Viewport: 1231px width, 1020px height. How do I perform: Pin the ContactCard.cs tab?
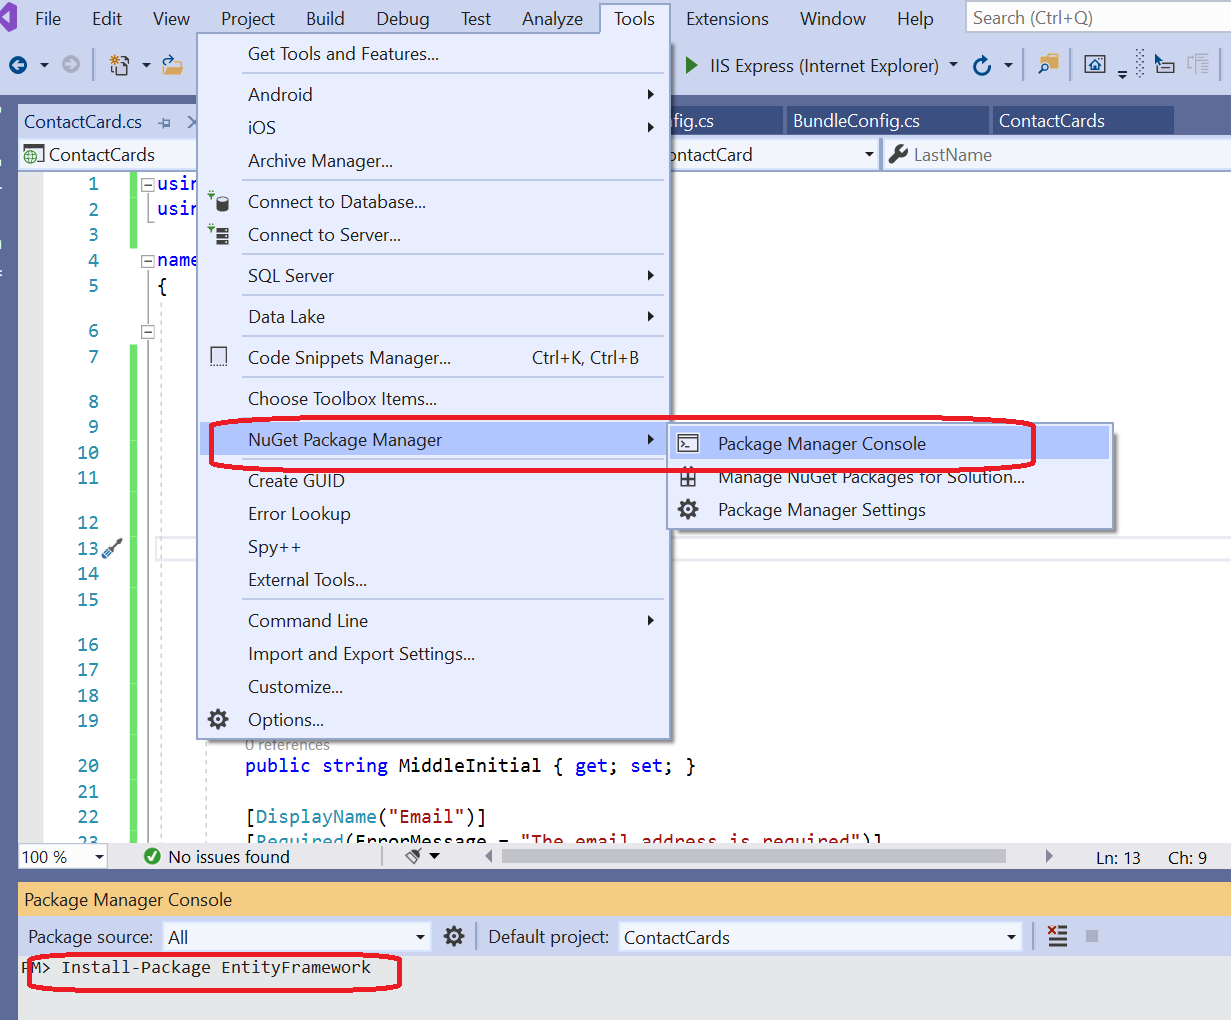click(x=165, y=122)
